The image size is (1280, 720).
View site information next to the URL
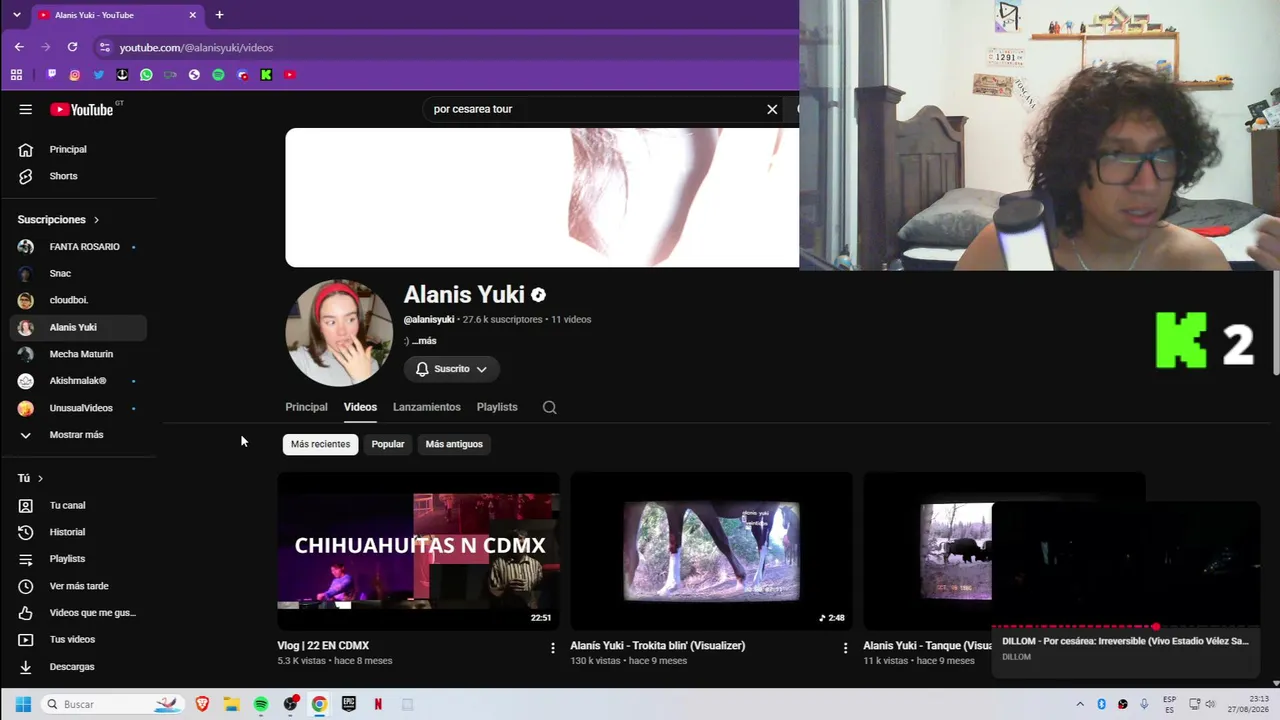[105, 47]
